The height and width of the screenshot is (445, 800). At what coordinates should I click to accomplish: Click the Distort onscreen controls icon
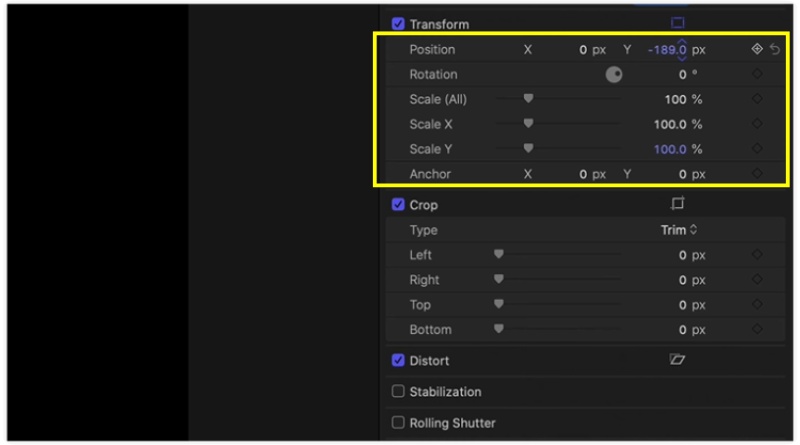click(x=677, y=360)
